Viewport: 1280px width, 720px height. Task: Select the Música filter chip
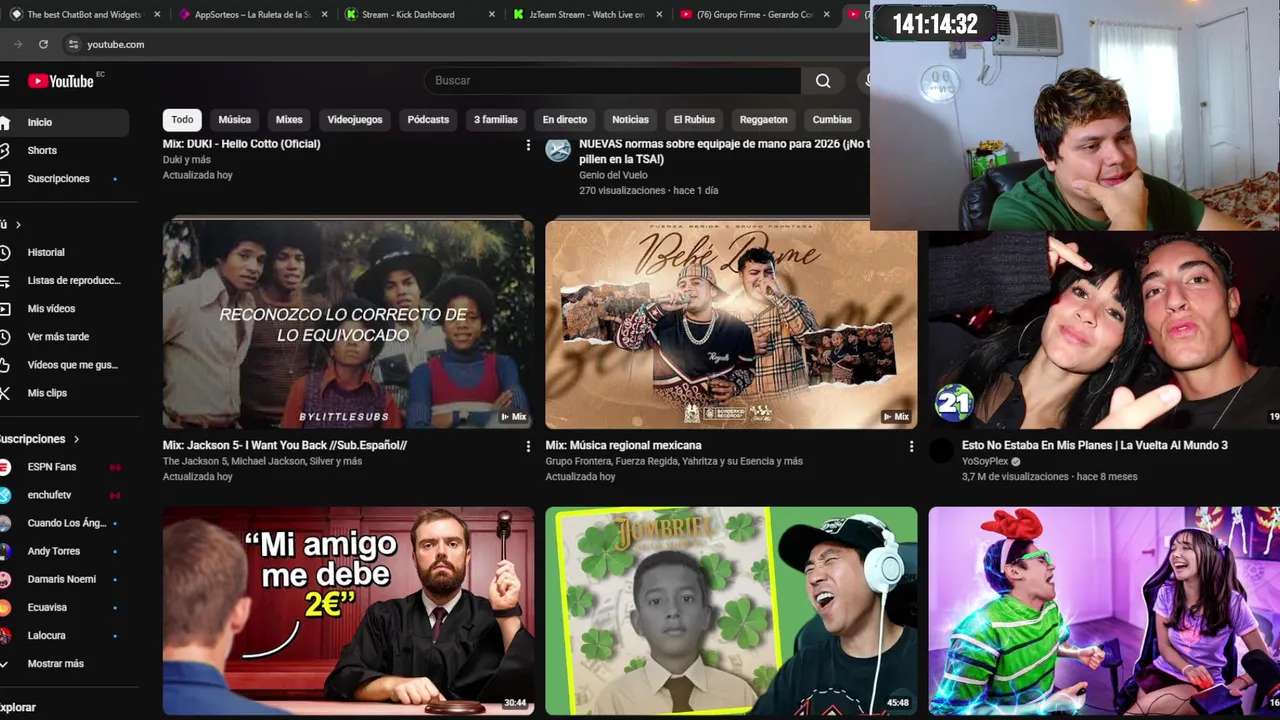point(235,120)
